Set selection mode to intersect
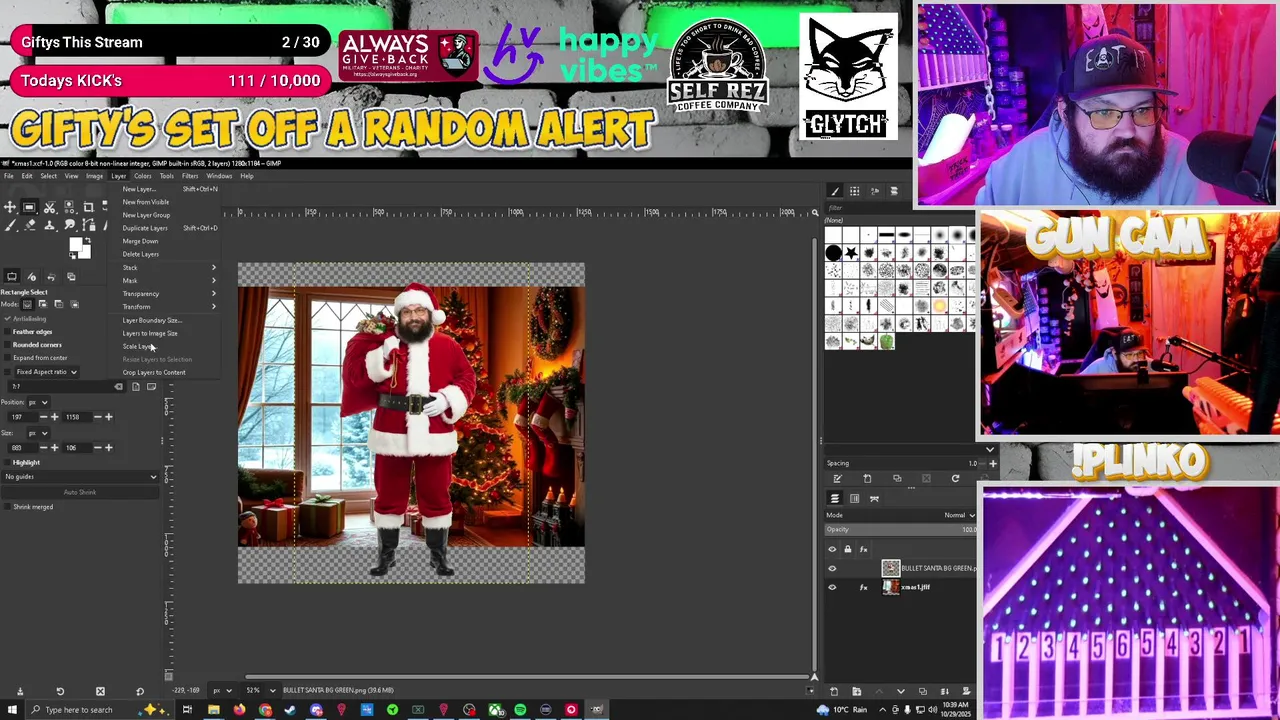 (74, 304)
